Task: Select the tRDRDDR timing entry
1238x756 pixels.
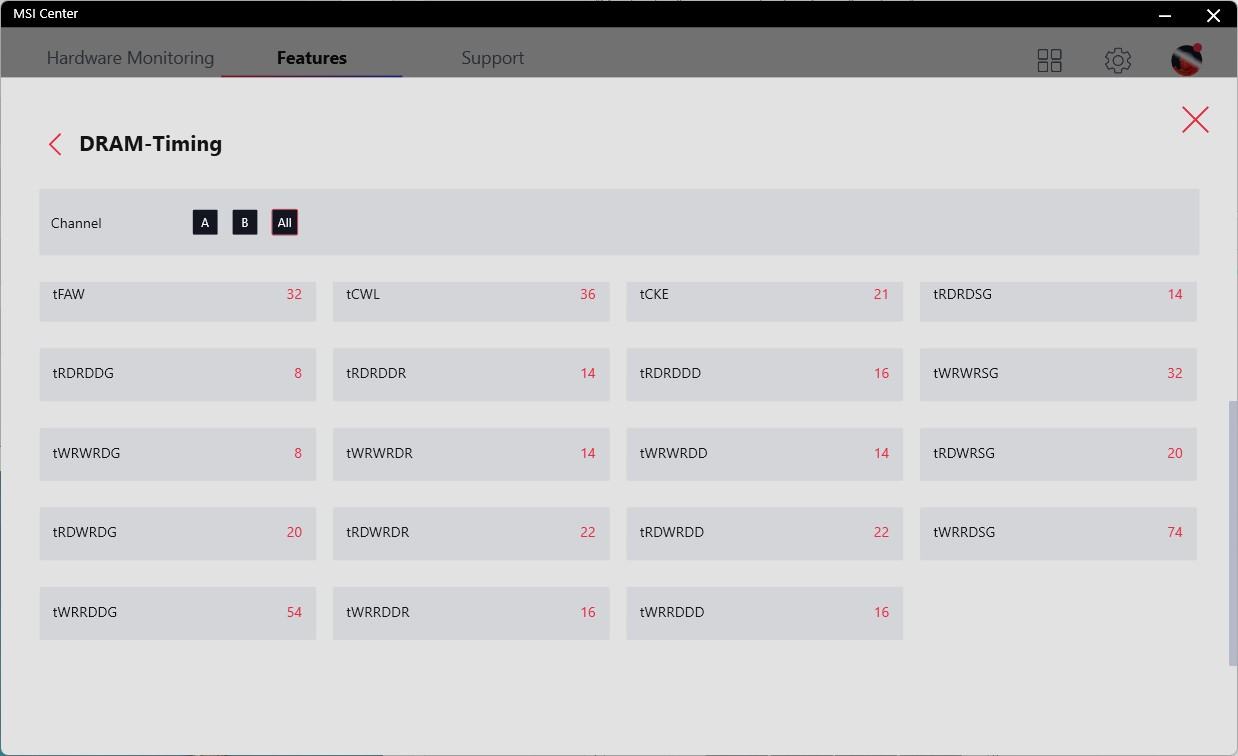Action: point(471,374)
